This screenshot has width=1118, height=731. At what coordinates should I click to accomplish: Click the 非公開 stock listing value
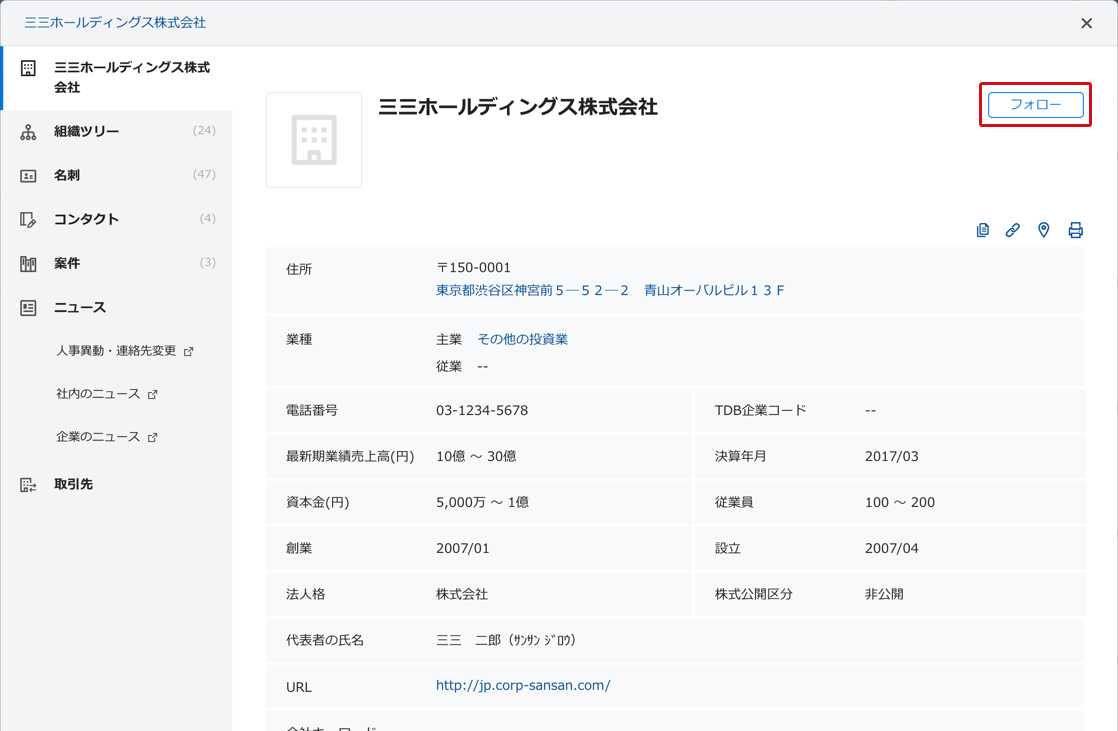[884, 594]
